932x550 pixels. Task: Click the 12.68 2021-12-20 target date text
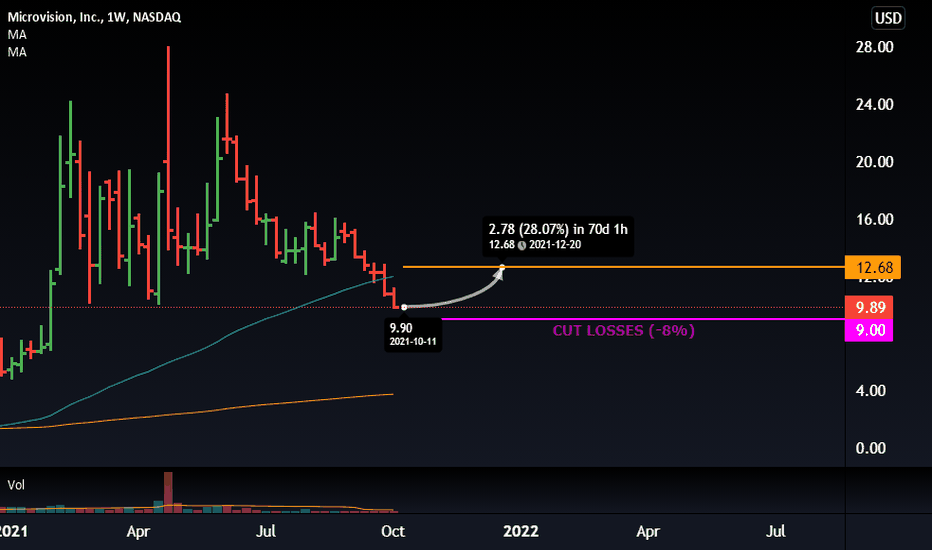click(534, 245)
